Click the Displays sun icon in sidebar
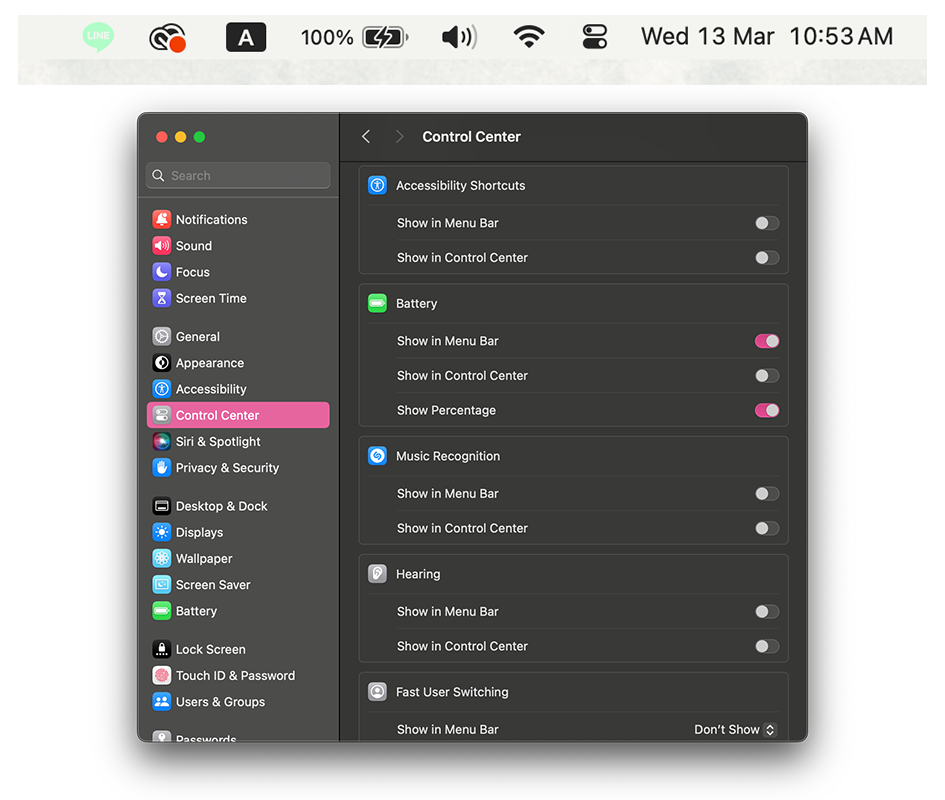Image resolution: width=945 pixels, height=800 pixels. 162,532
